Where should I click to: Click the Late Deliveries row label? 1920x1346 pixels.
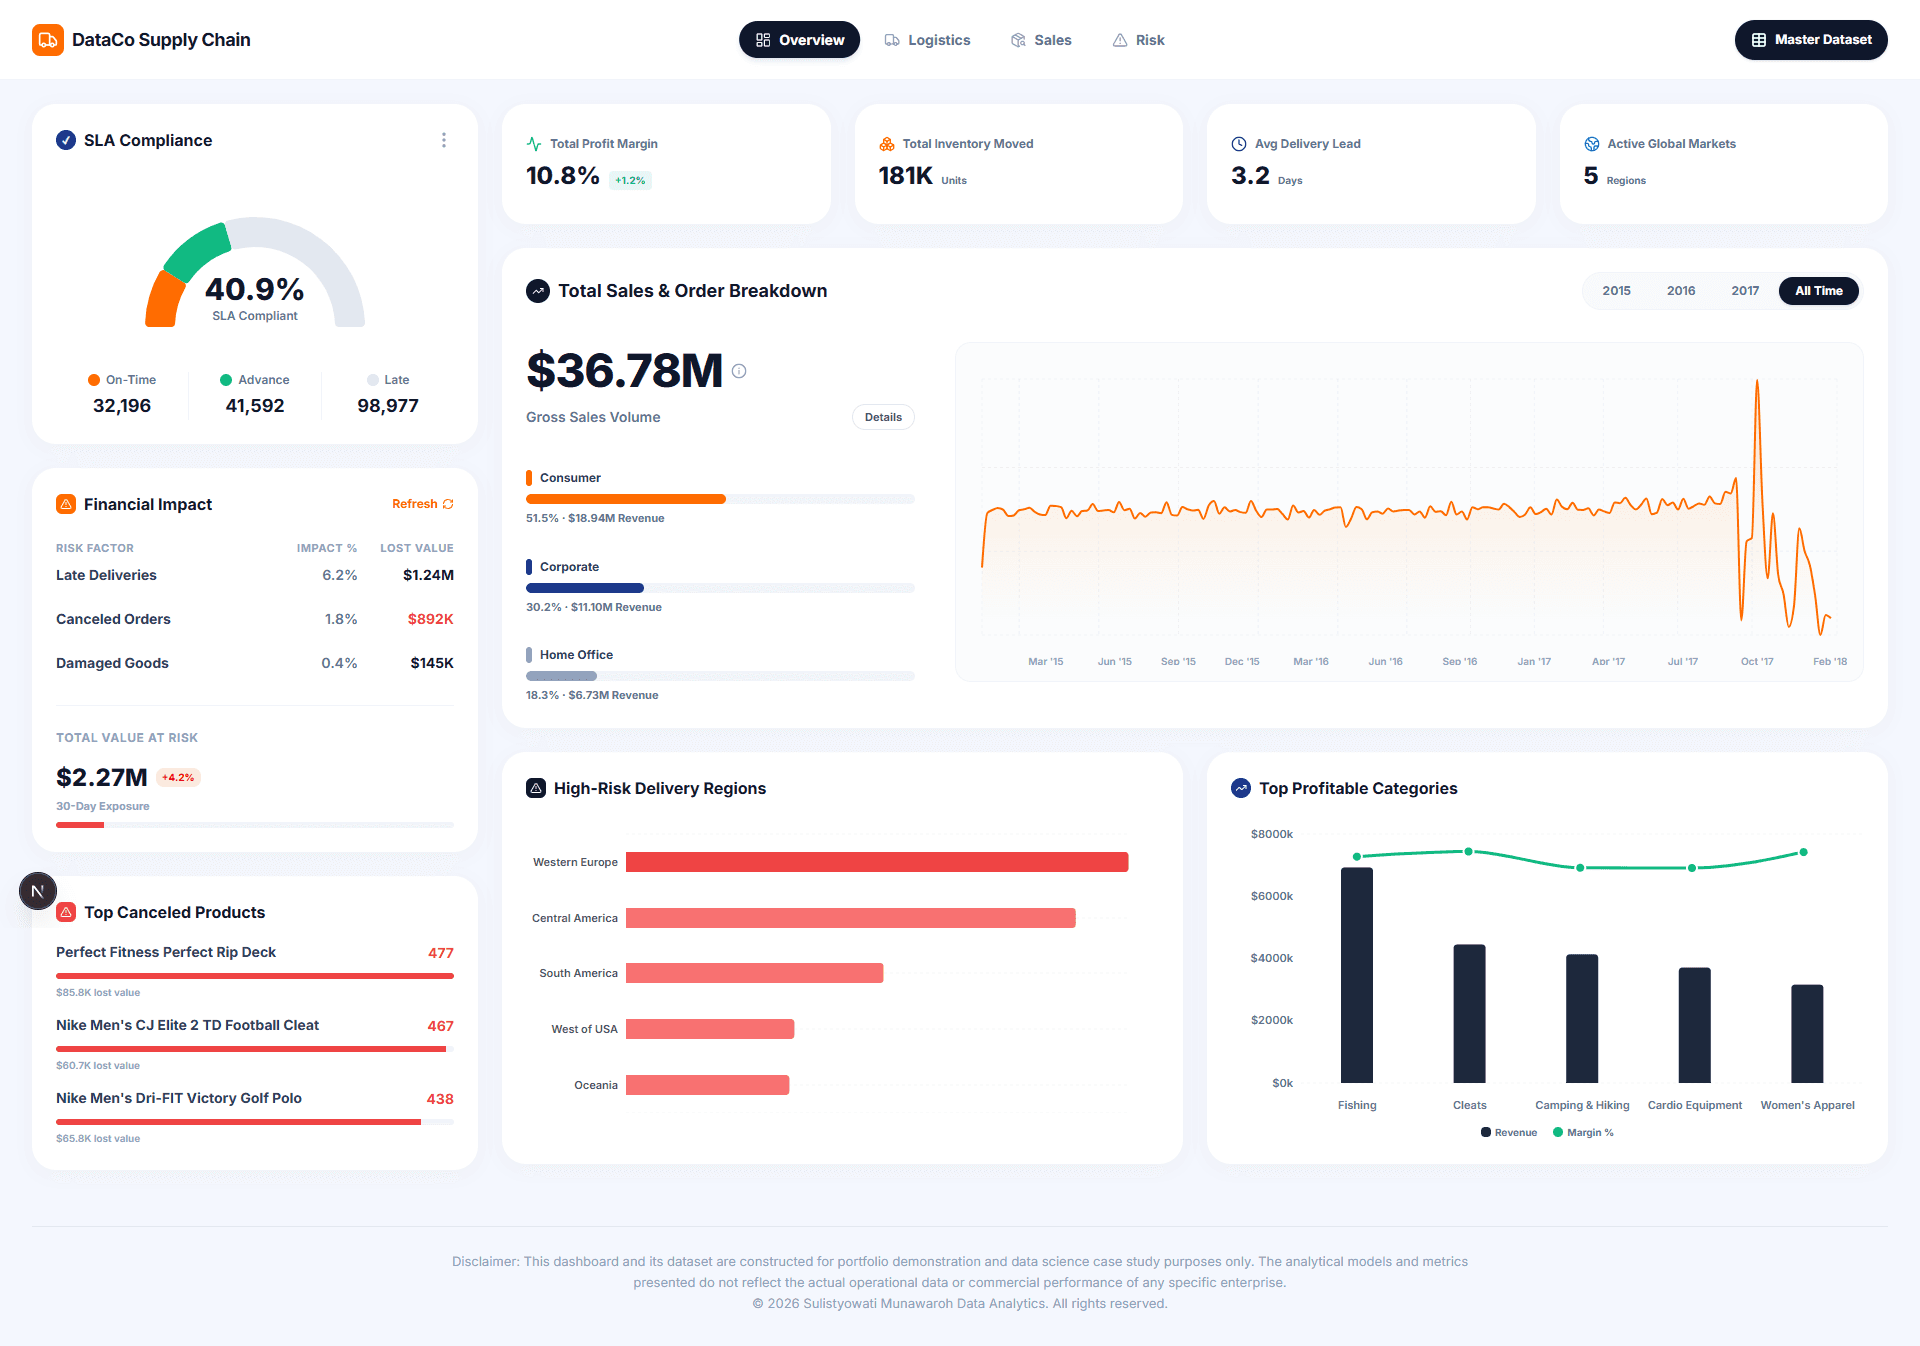106,575
